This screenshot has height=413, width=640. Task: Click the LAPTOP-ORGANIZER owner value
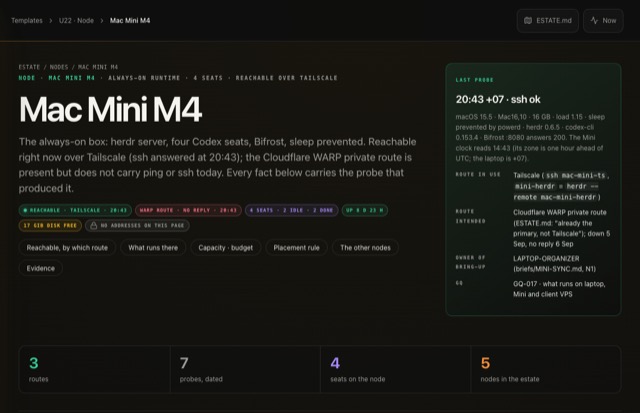[x=554, y=264]
